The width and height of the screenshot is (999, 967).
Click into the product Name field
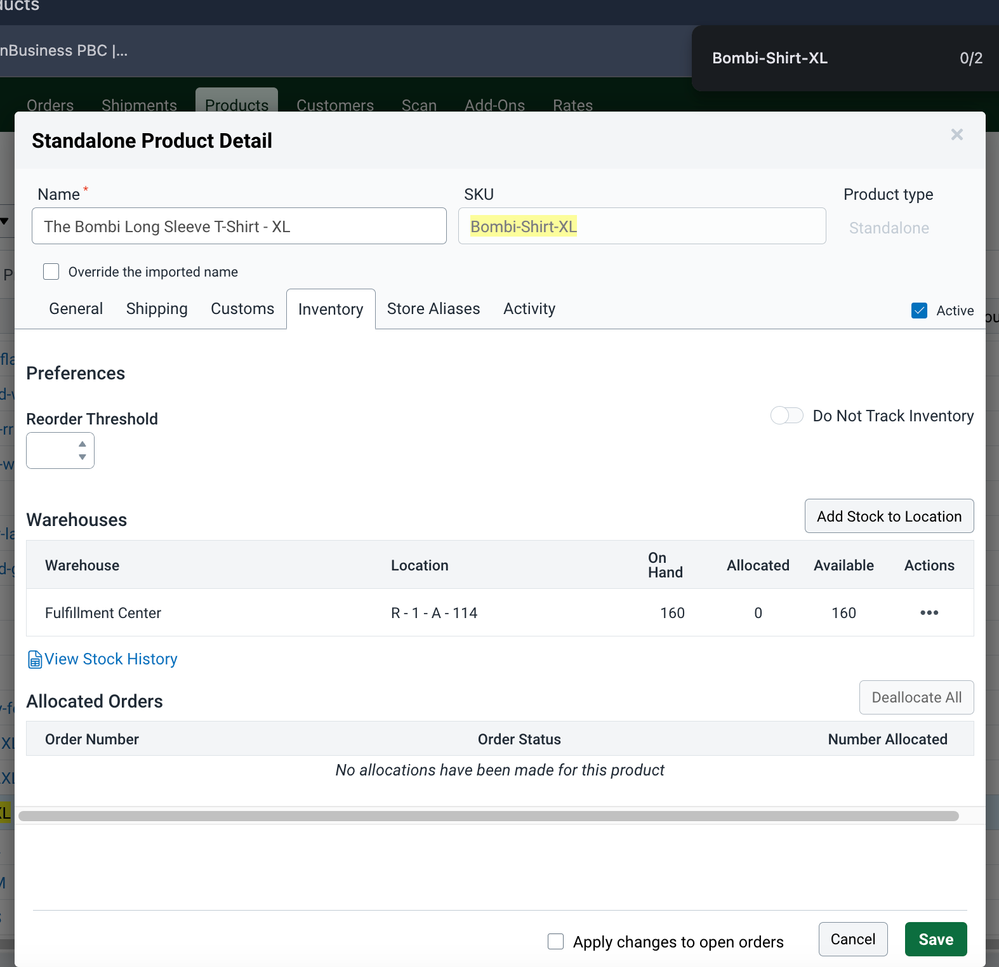239,226
